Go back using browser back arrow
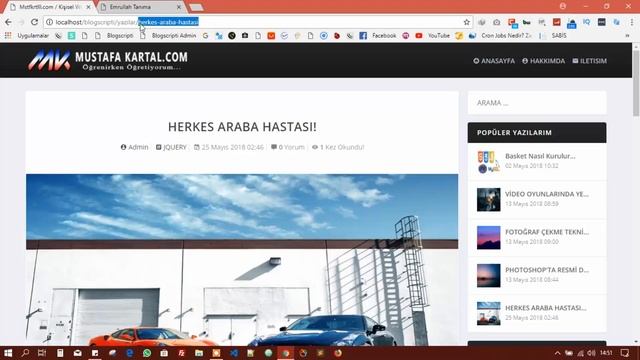Screen dimensions: 640x360 click(9, 22)
